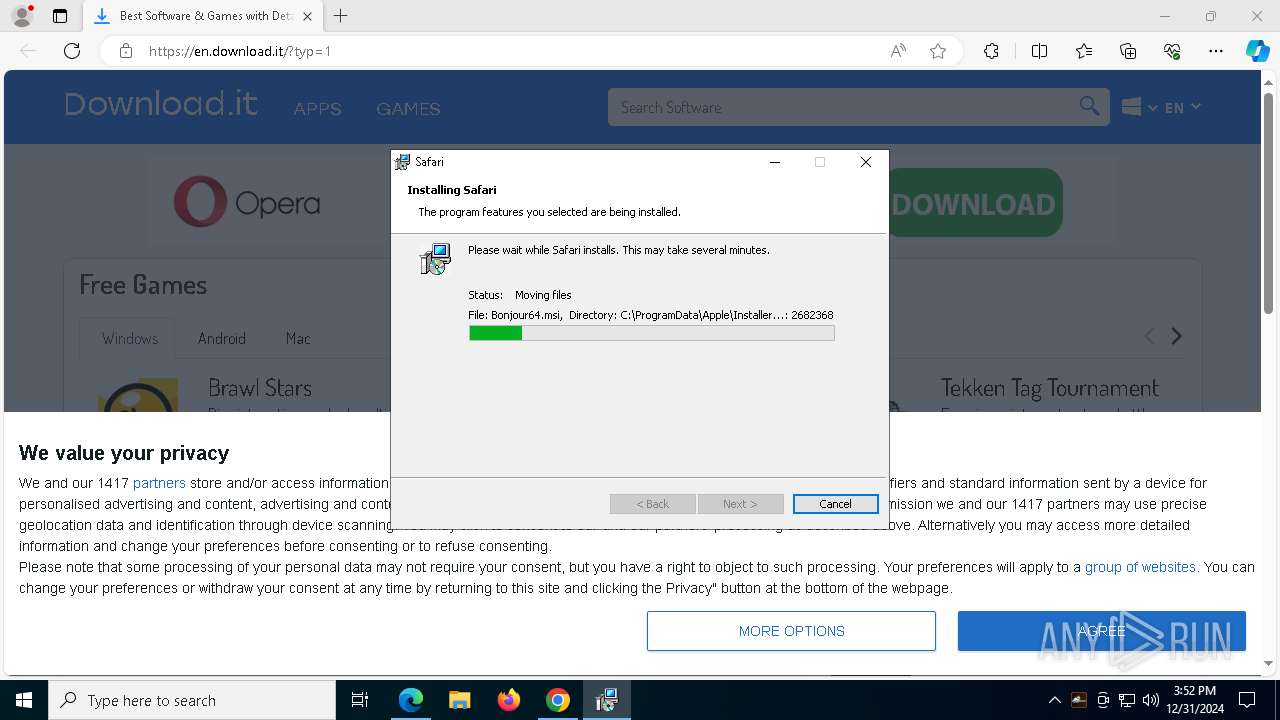Cancel the Safari installation

click(x=836, y=504)
